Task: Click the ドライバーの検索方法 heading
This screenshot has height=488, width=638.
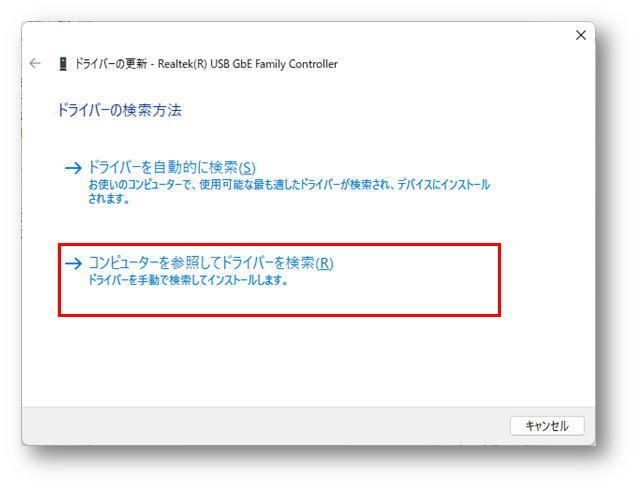Action: coord(119,110)
